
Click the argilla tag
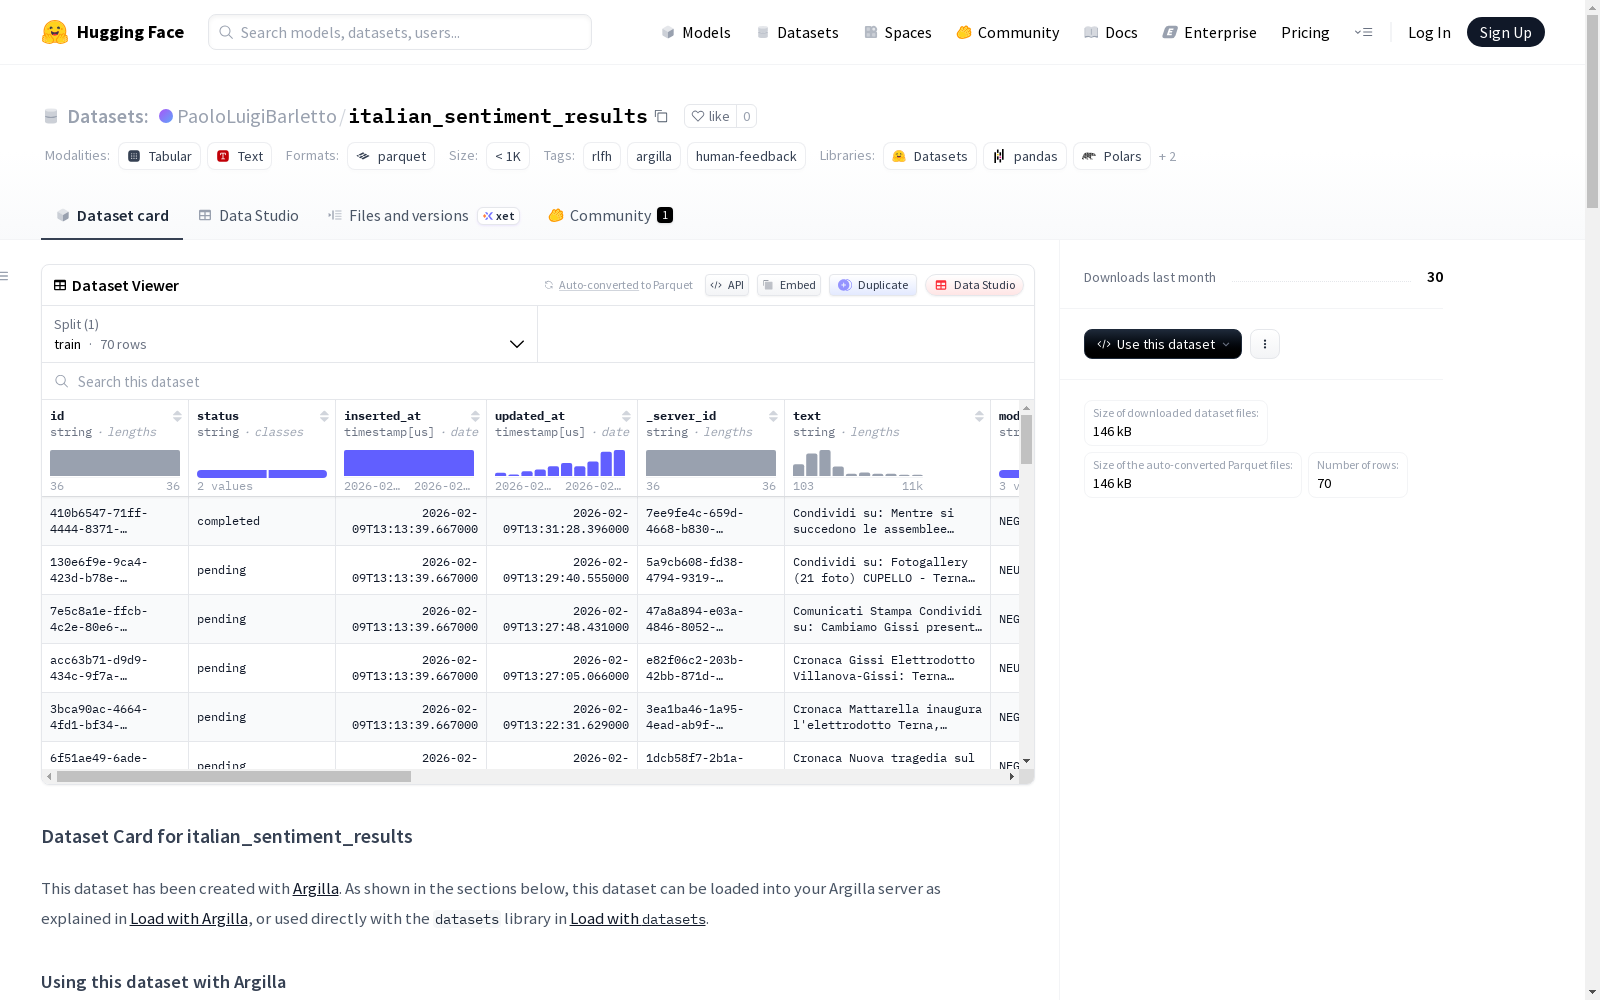[x=654, y=156]
